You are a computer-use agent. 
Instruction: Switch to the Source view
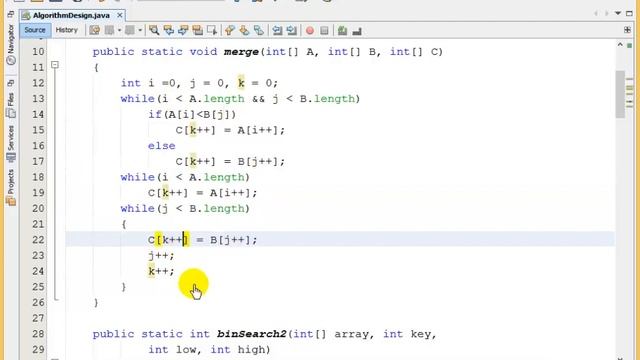click(35, 30)
